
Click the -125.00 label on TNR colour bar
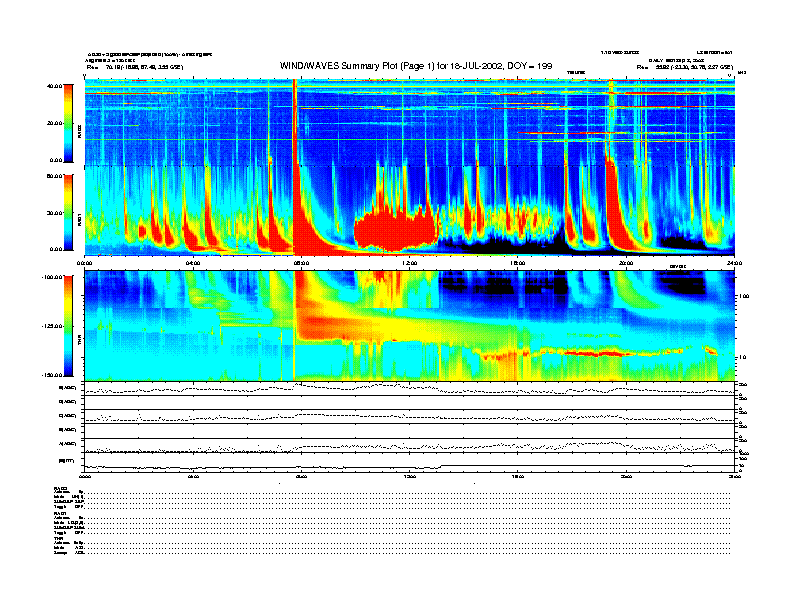[53, 326]
